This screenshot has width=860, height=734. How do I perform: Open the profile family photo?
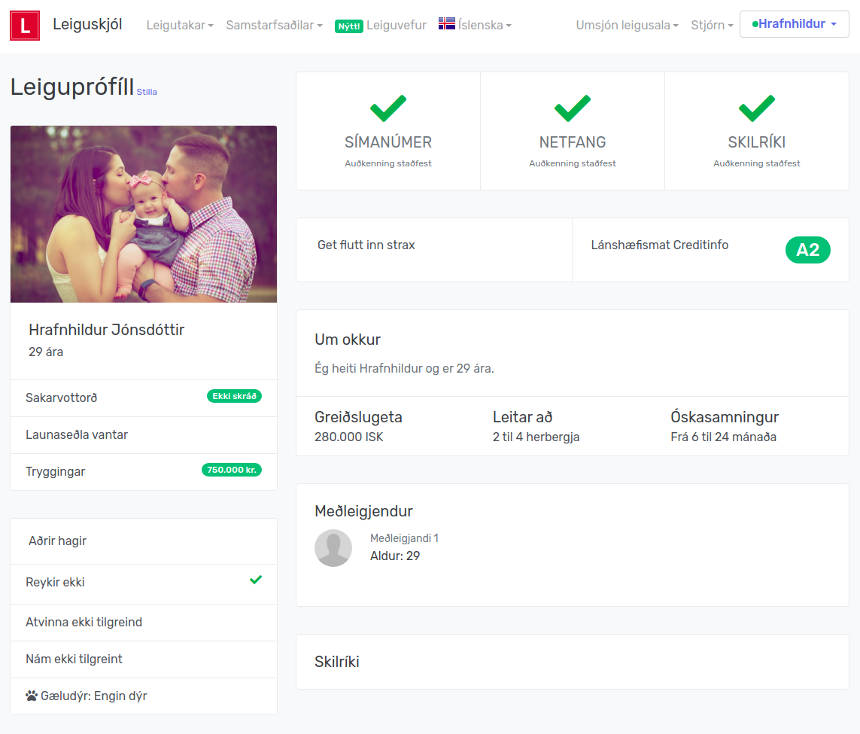pyautogui.click(x=144, y=214)
